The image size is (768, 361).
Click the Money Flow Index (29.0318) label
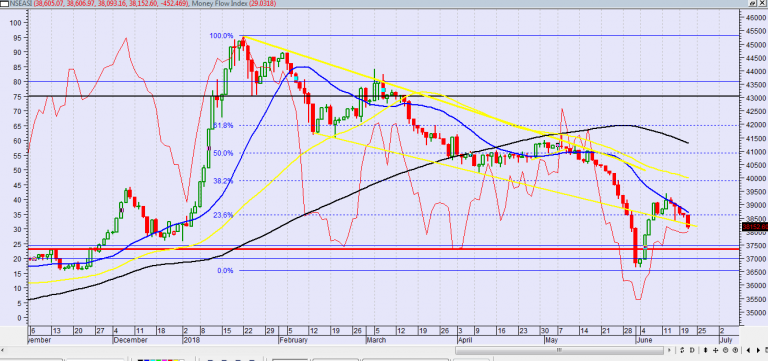point(234,3)
